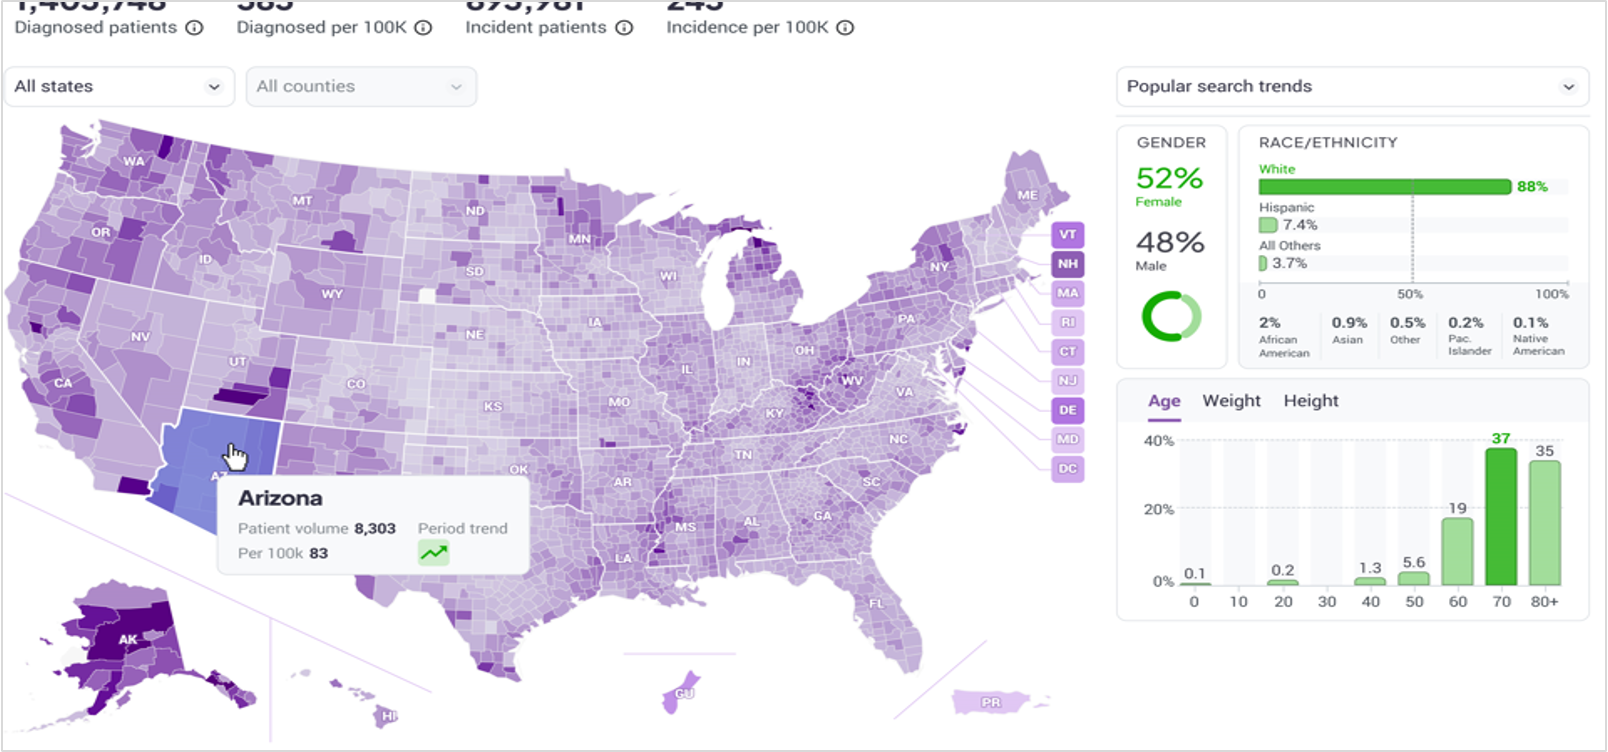Screen dimensions: 1608x752
Task: Switch to the Weight tab
Action: click(1231, 401)
